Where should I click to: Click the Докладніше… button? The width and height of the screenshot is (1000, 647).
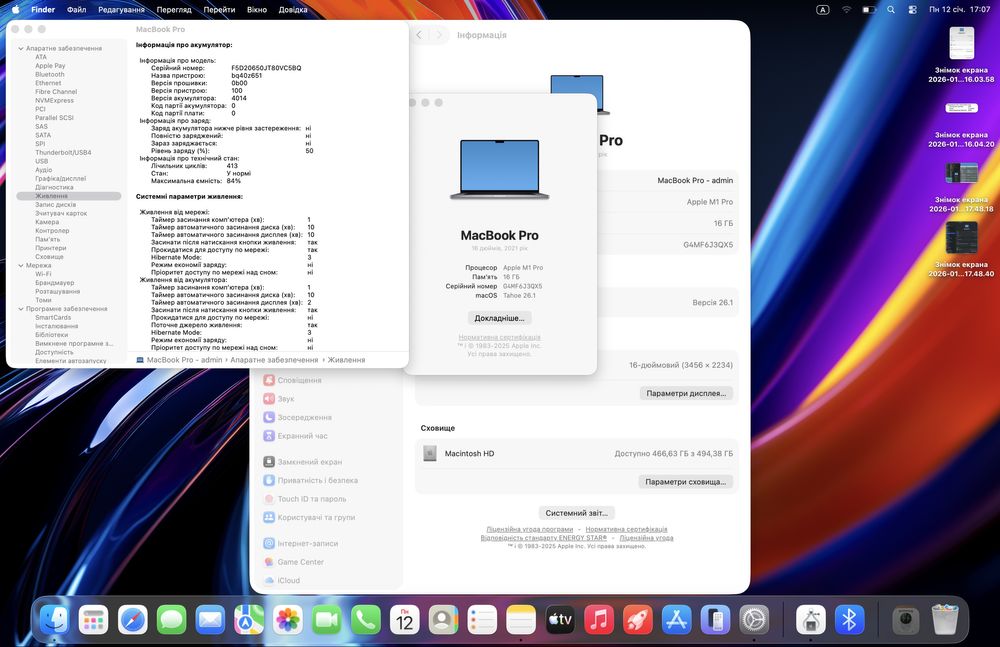[x=499, y=318]
